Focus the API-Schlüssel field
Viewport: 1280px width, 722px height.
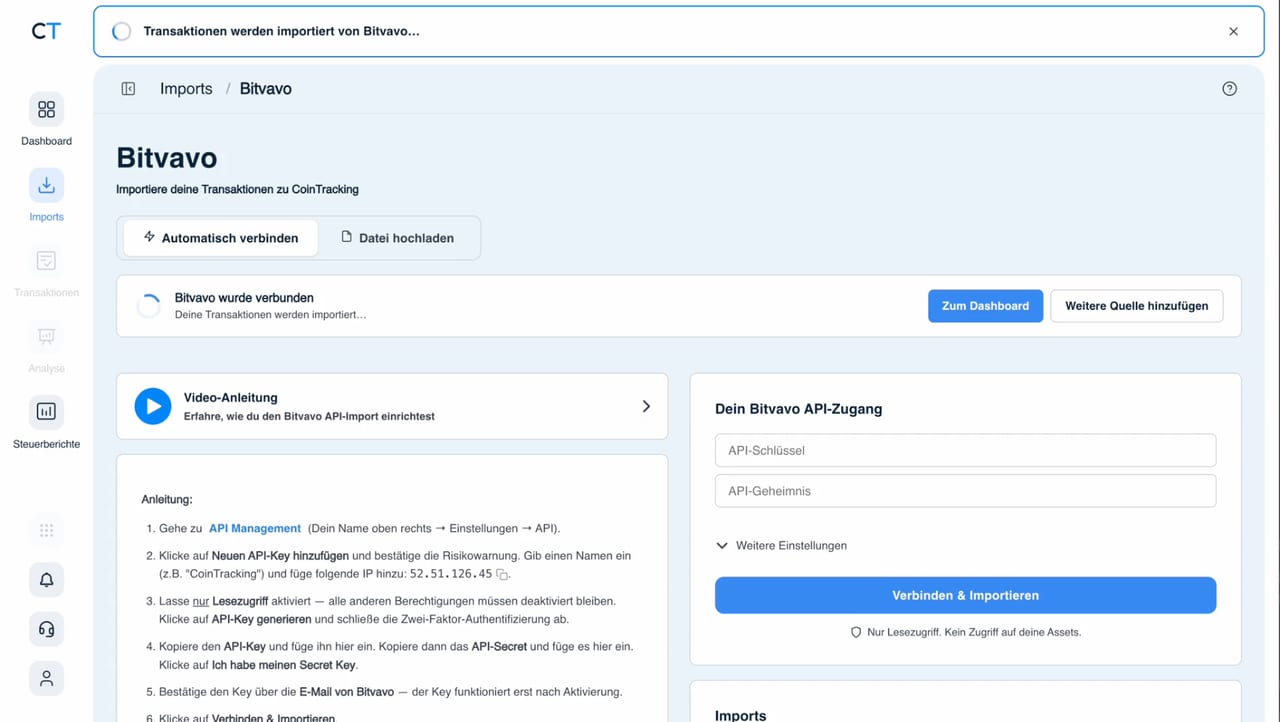coord(965,450)
